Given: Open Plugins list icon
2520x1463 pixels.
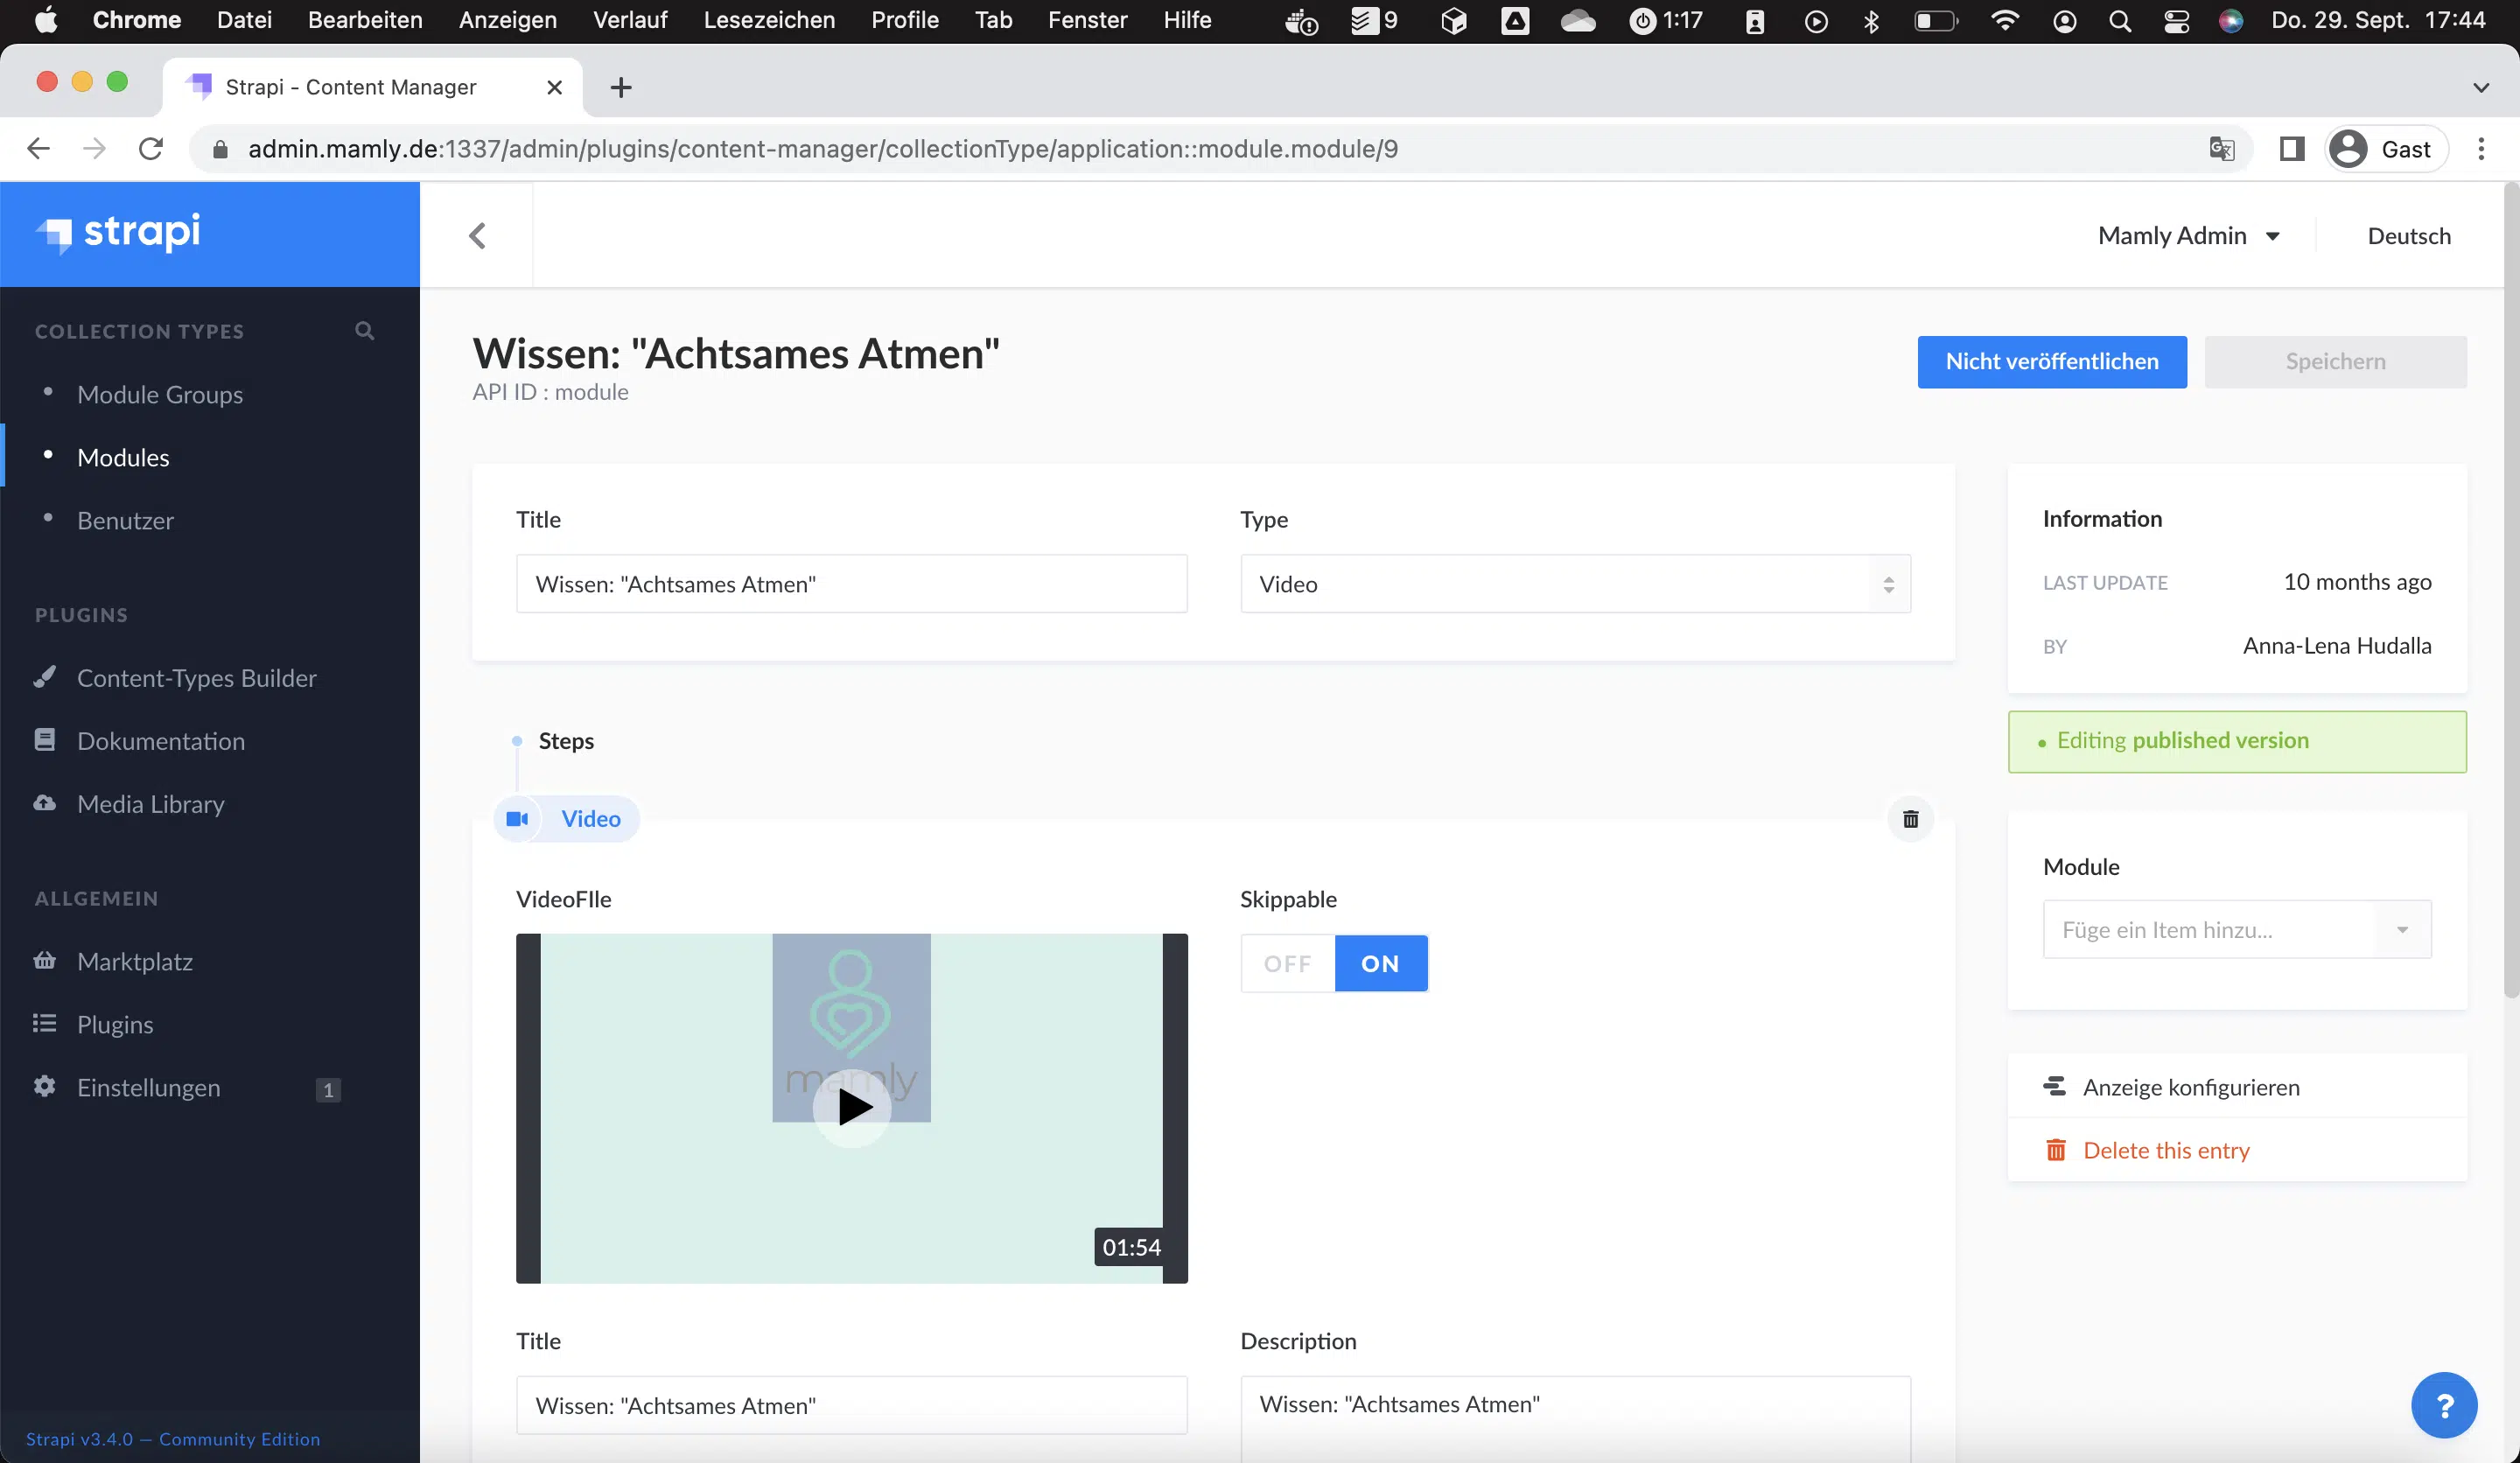Looking at the screenshot, I should (x=44, y=1024).
